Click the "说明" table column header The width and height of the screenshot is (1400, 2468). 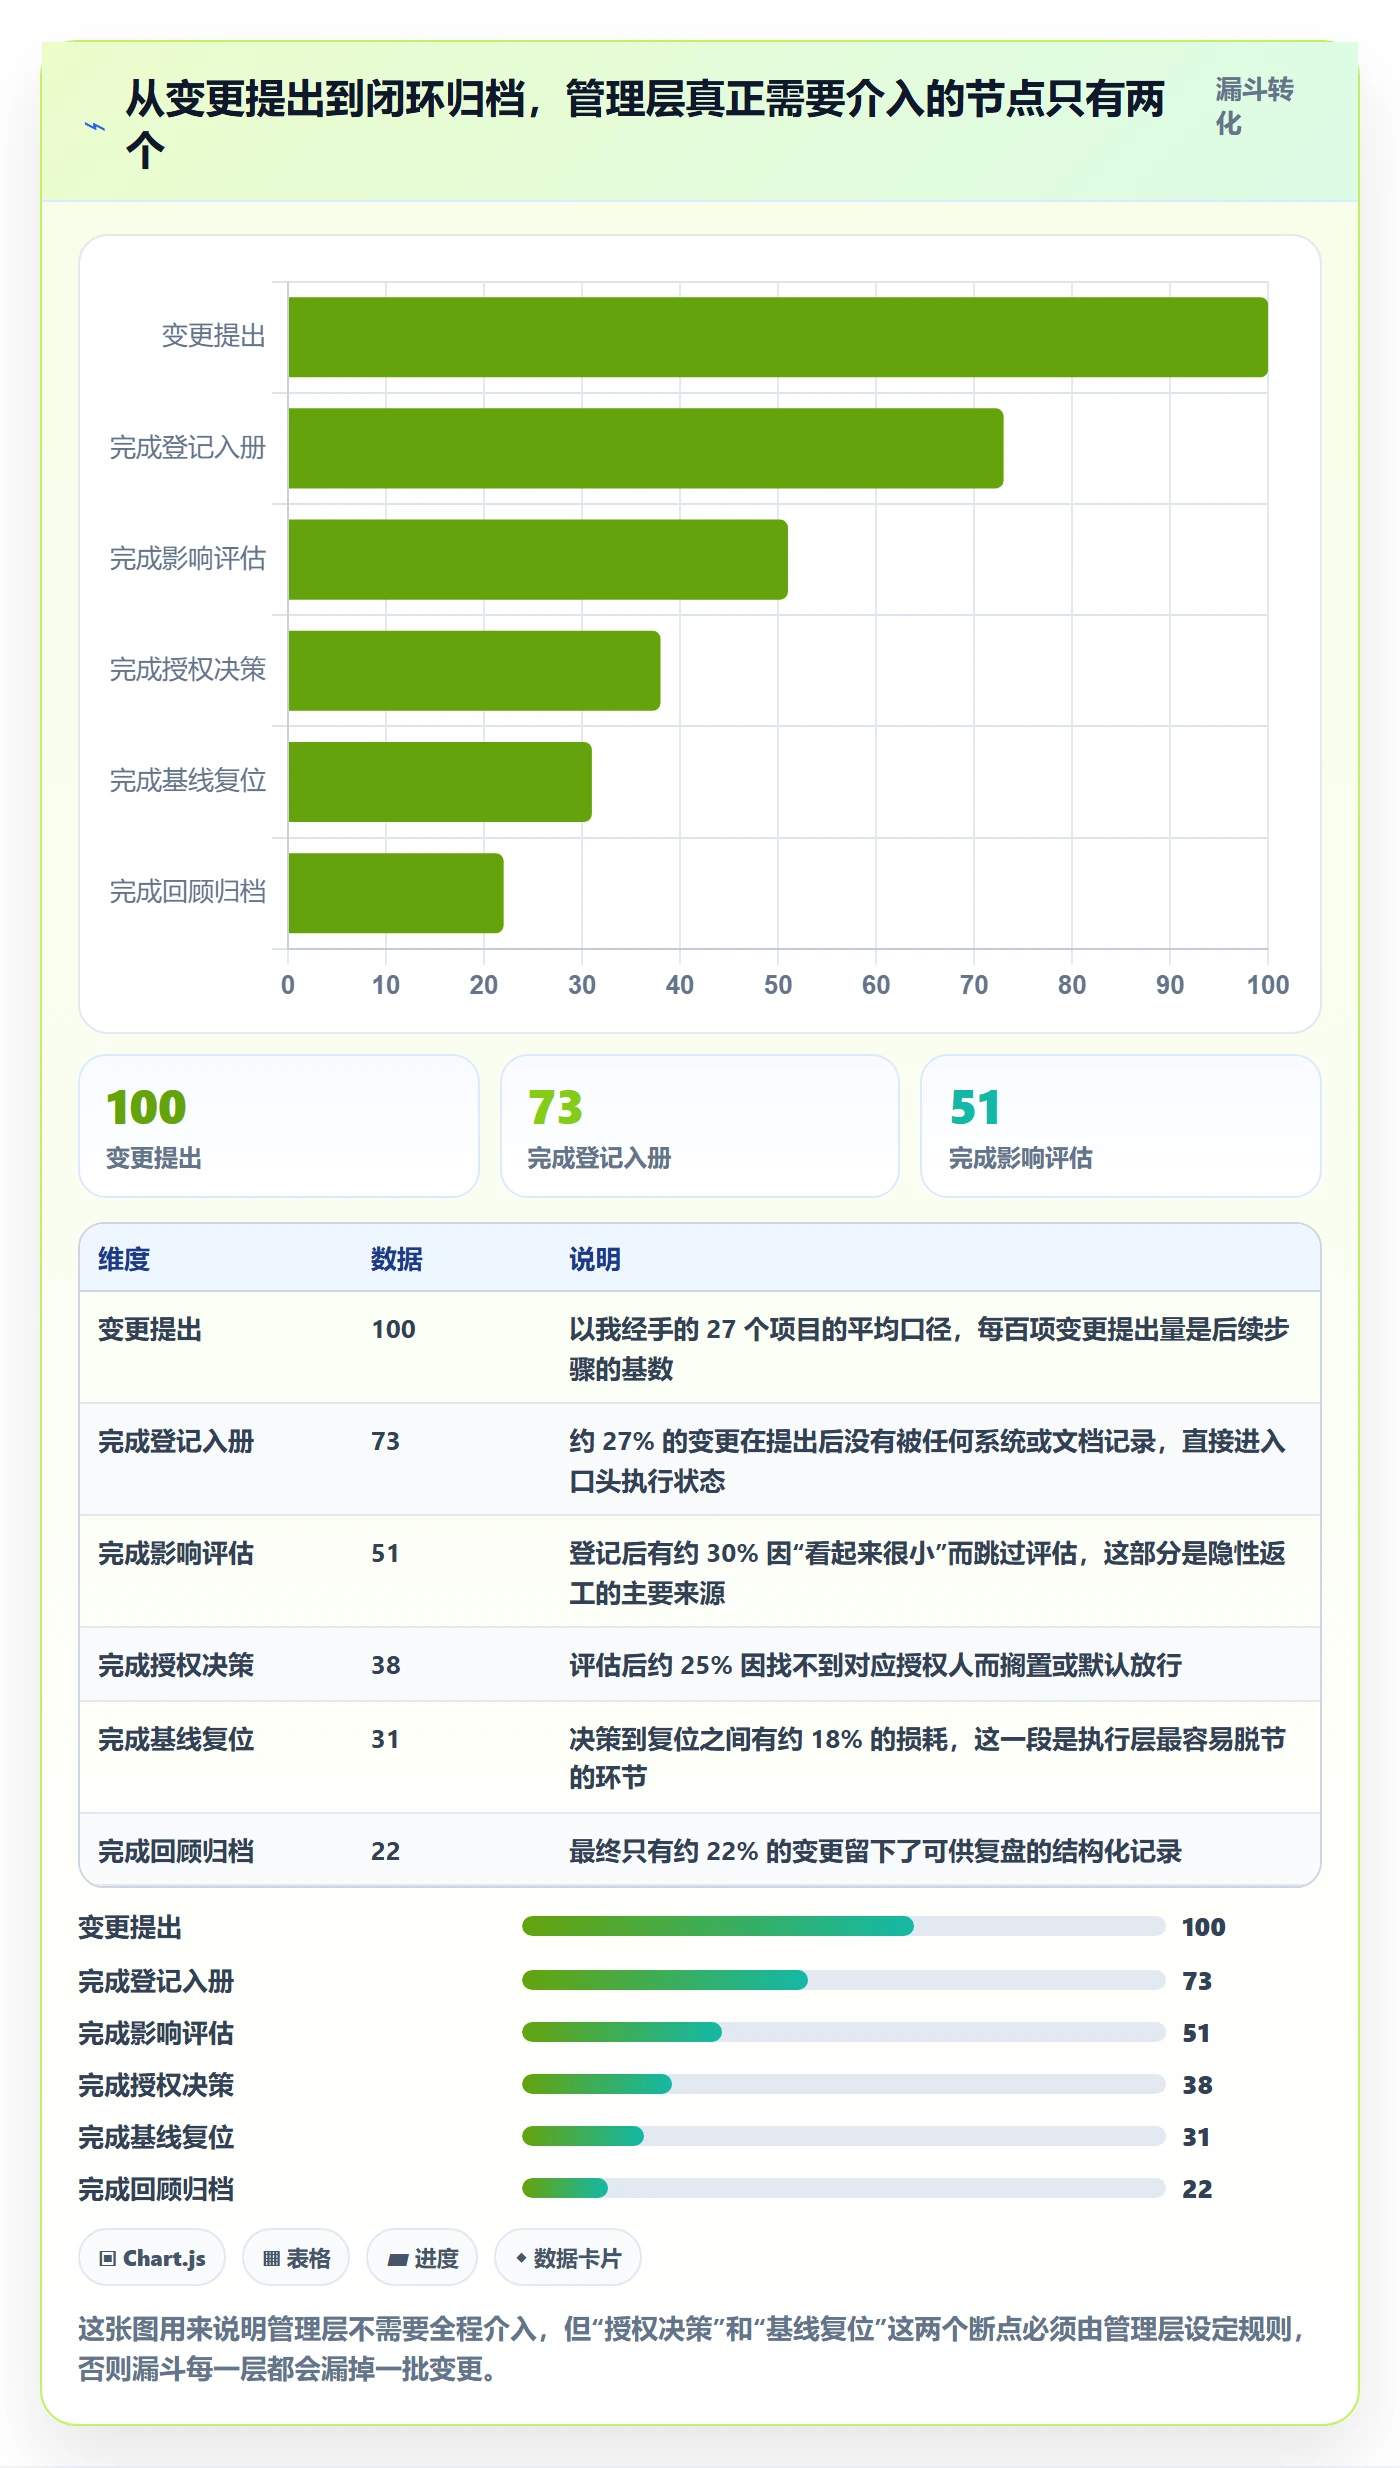click(x=595, y=1259)
